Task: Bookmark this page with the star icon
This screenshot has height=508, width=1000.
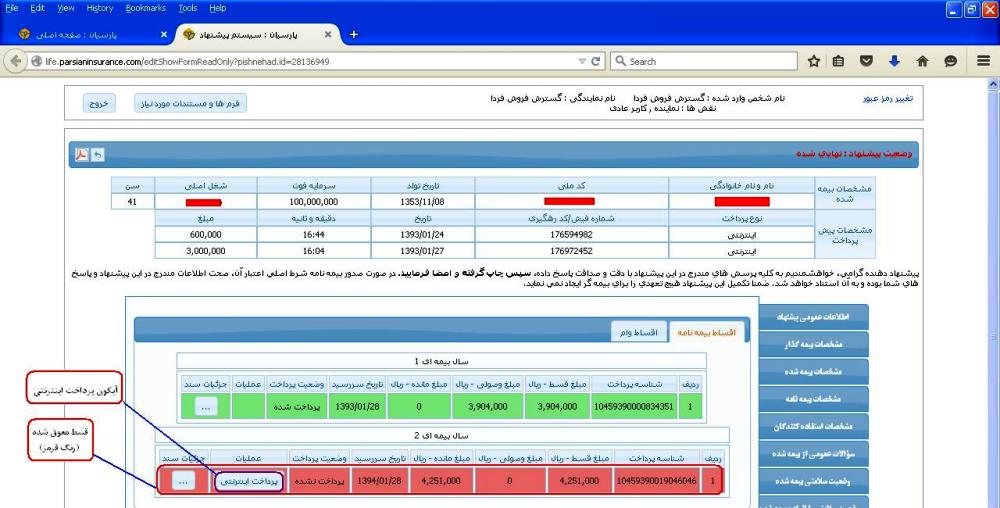Action: pos(814,61)
